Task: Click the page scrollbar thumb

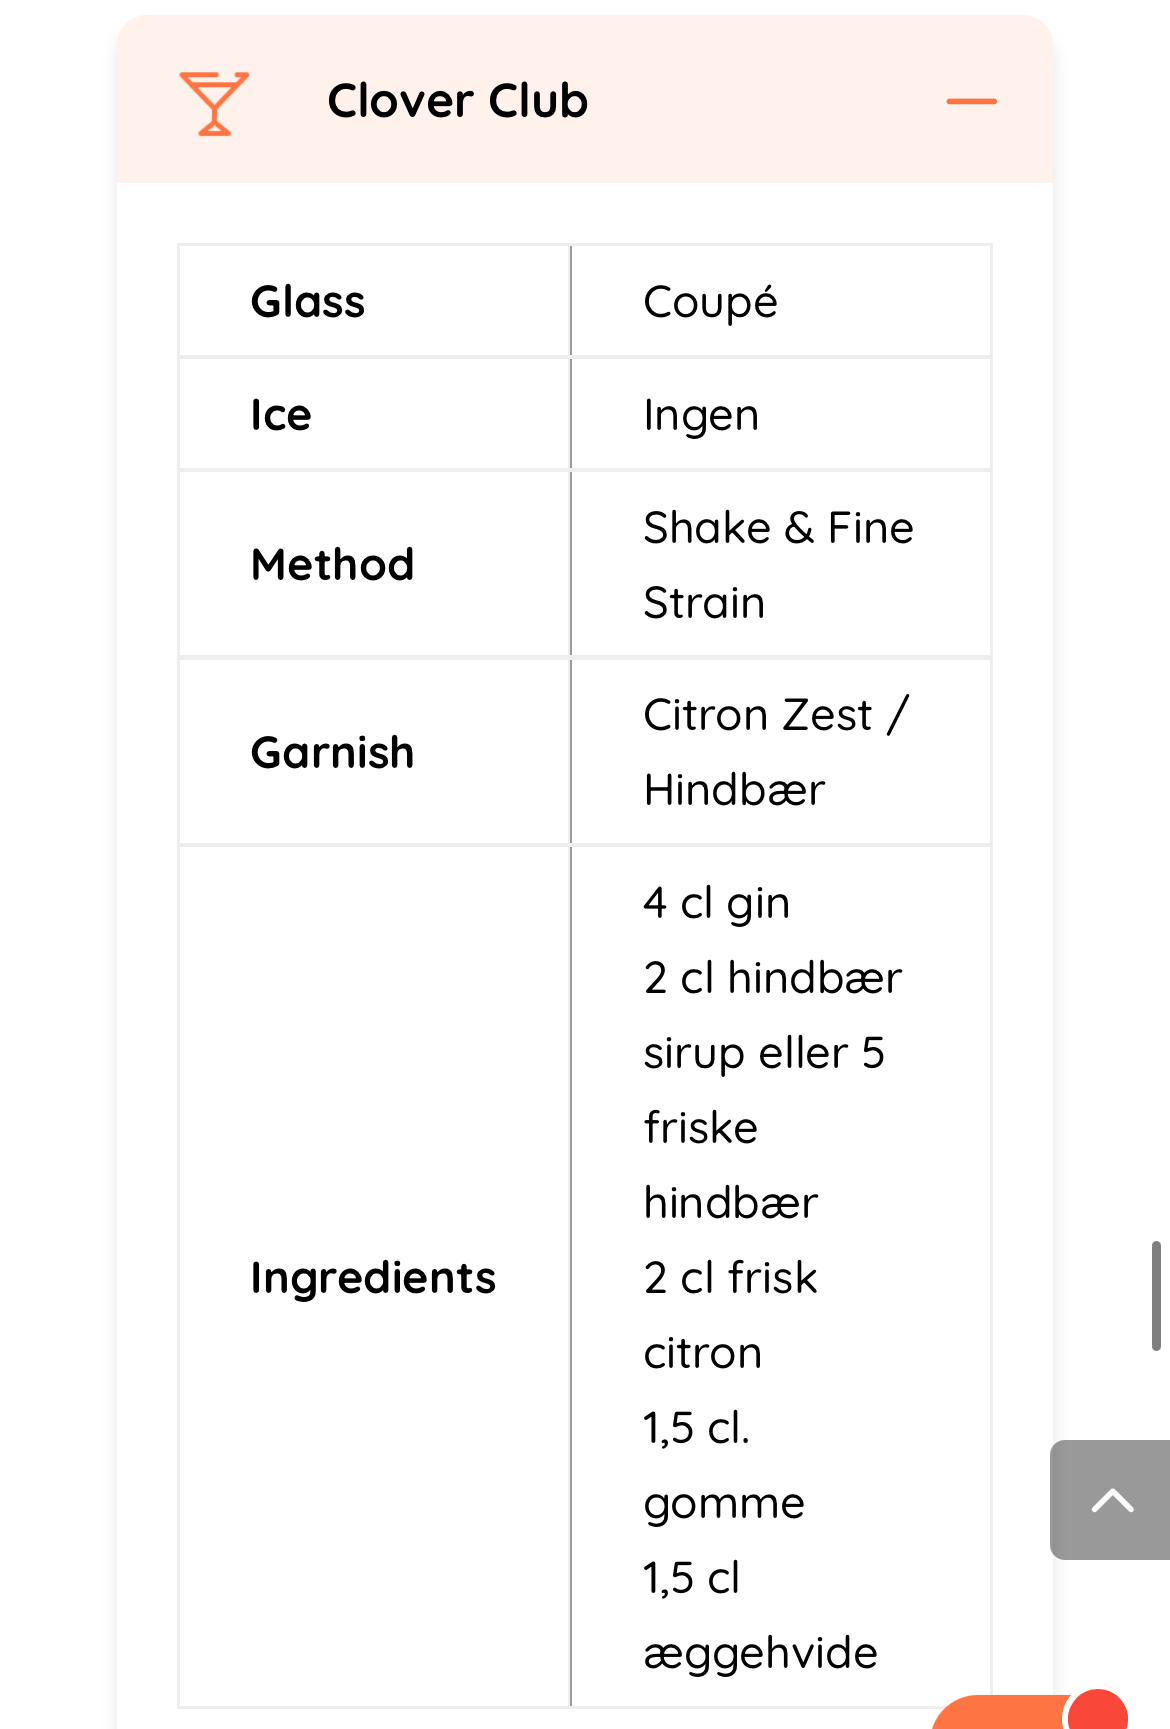Action: tap(1156, 1296)
